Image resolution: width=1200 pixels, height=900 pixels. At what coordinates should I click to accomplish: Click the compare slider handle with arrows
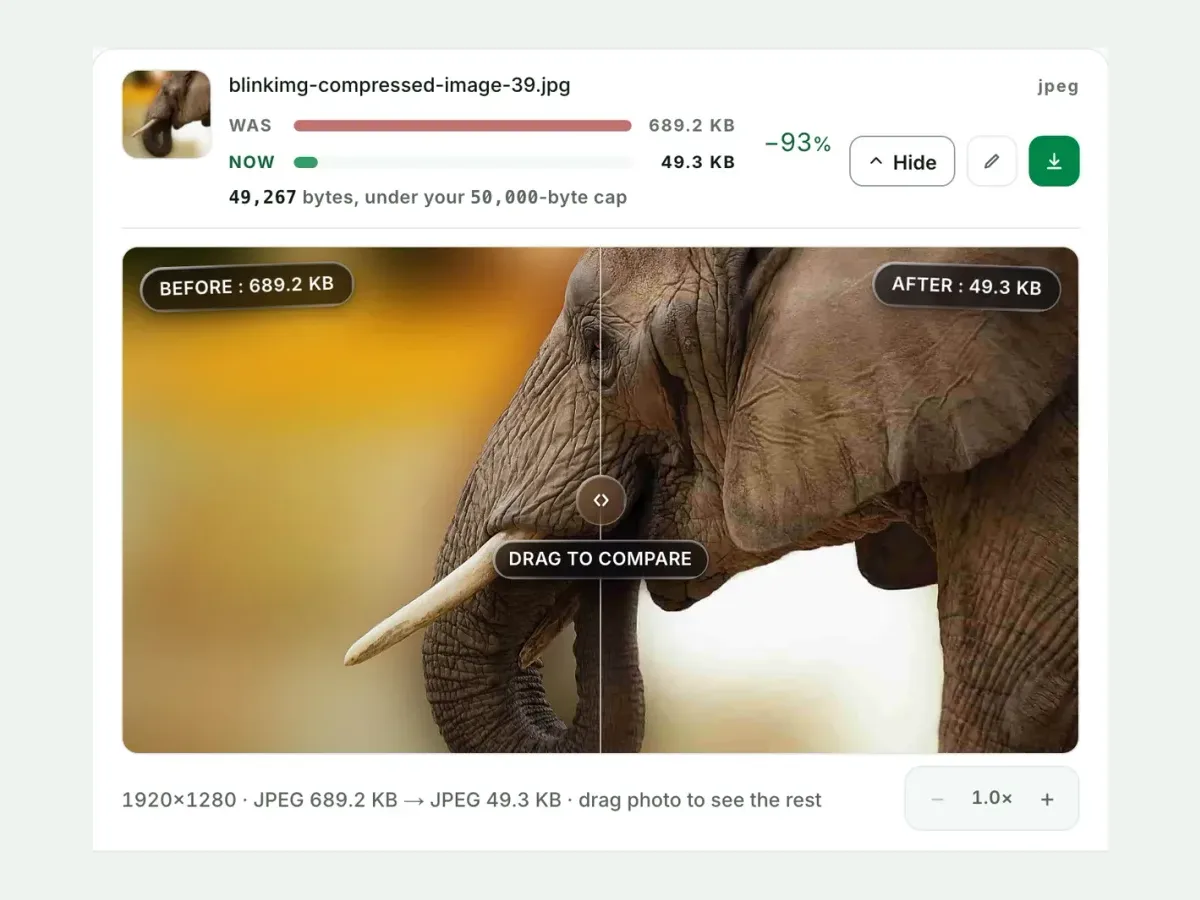[x=601, y=500]
